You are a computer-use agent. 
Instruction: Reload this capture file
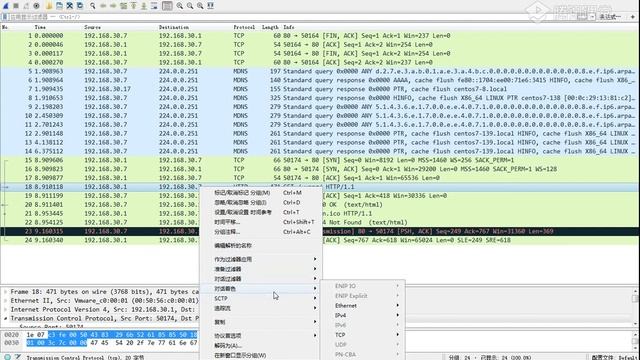pos(80,6)
